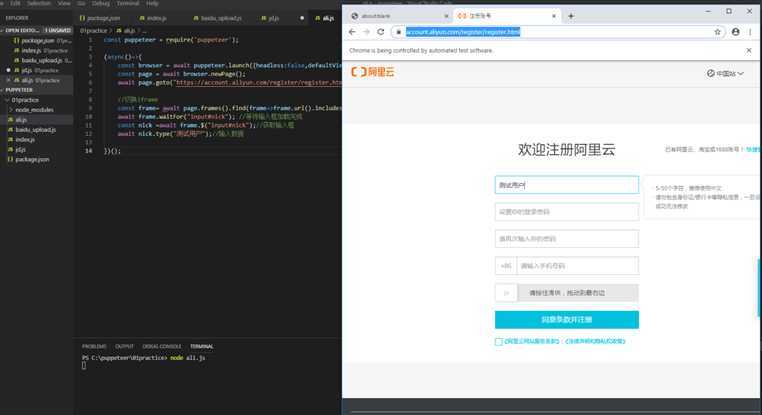Open the 中国站 region dropdown
This screenshot has height=415, width=762.
[725, 73]
